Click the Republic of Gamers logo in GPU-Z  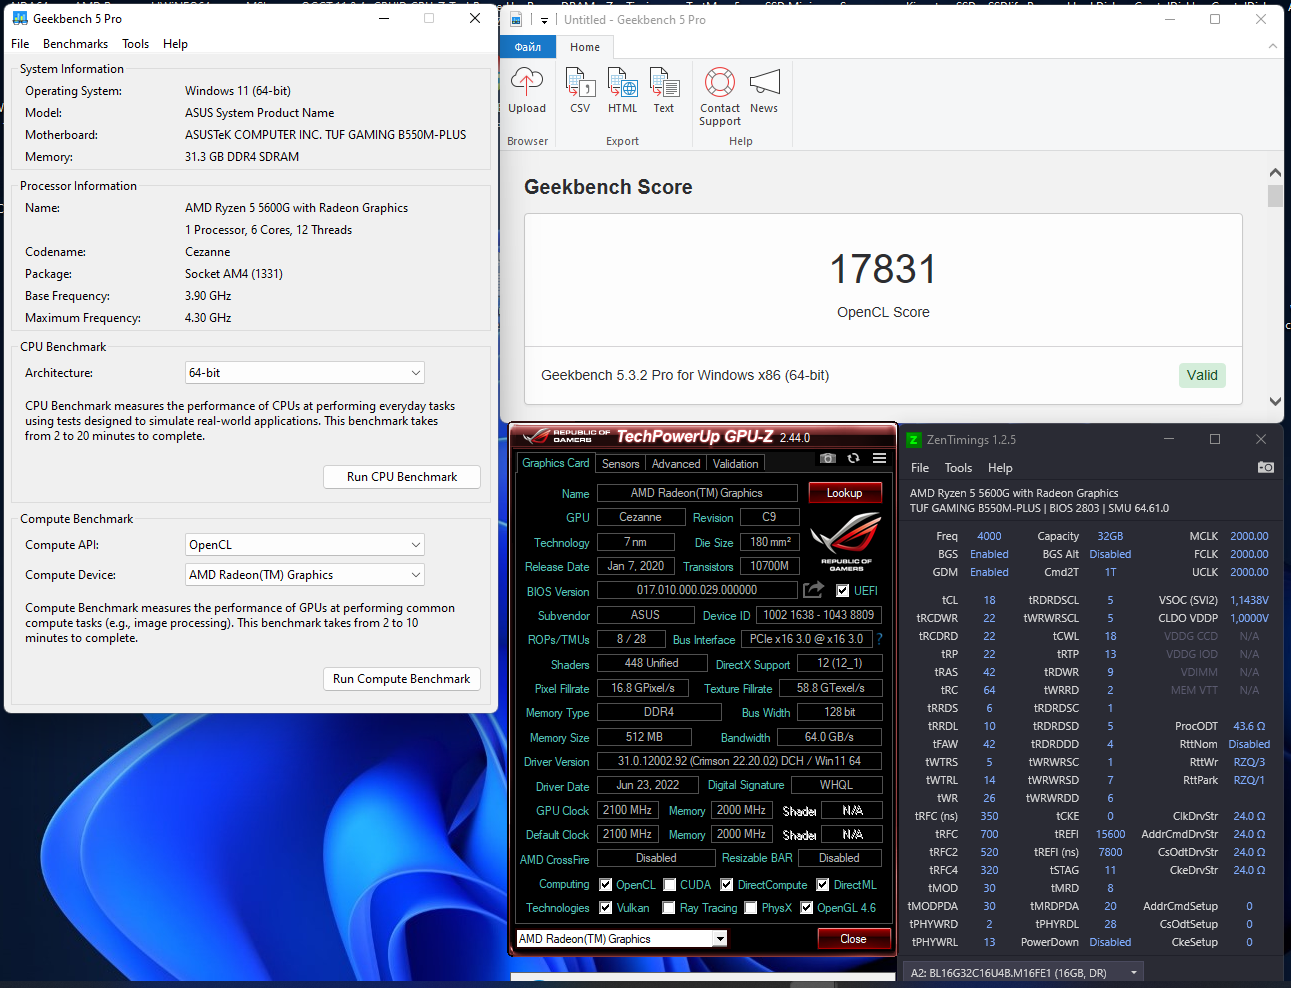point(846,541)
